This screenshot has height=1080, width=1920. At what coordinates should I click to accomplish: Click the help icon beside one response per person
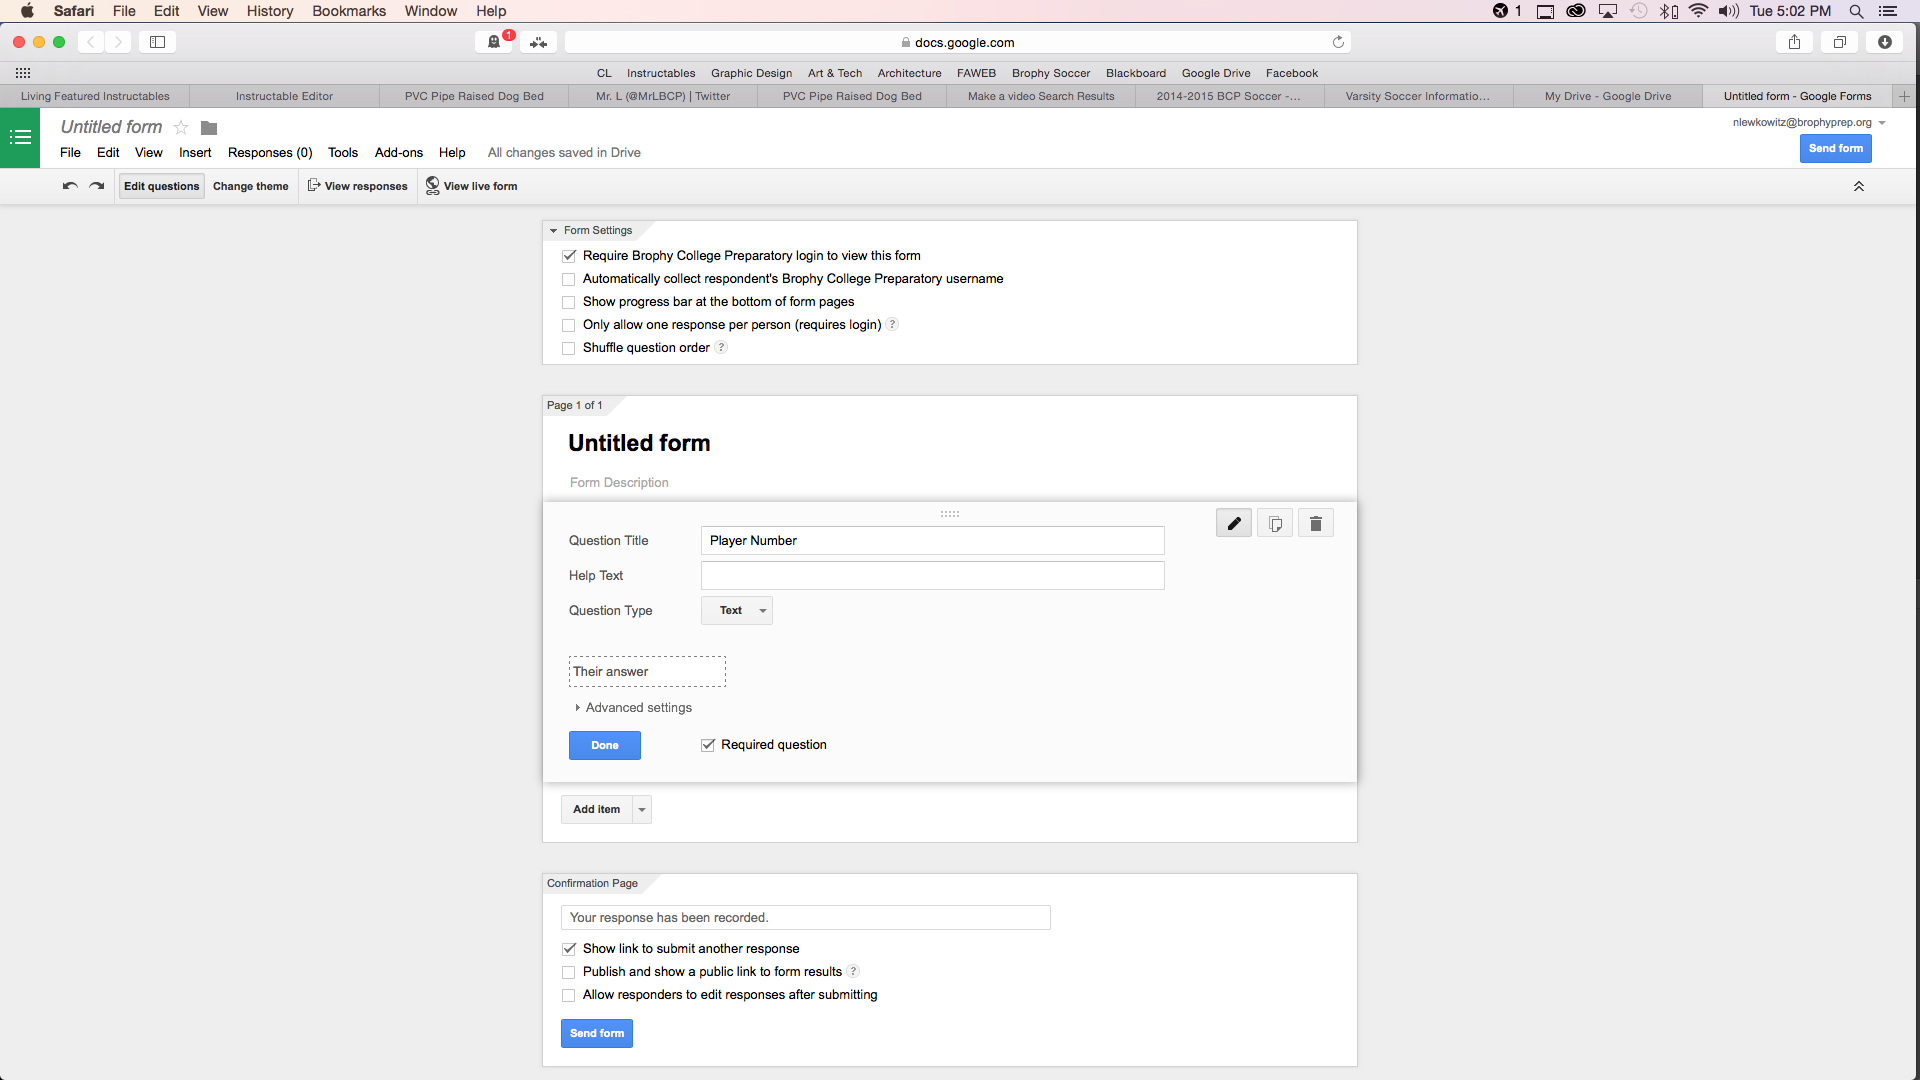(x=893, y=325)
